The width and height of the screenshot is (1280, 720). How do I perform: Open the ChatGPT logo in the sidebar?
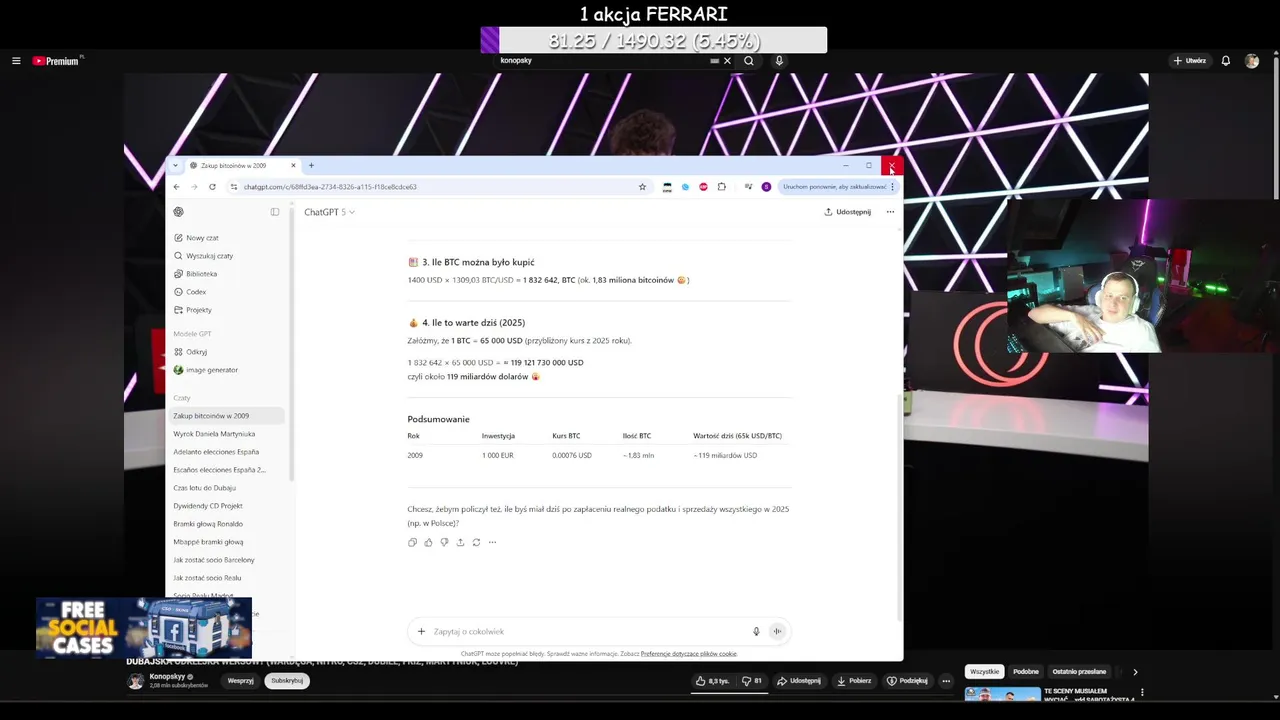pos(179,212)
